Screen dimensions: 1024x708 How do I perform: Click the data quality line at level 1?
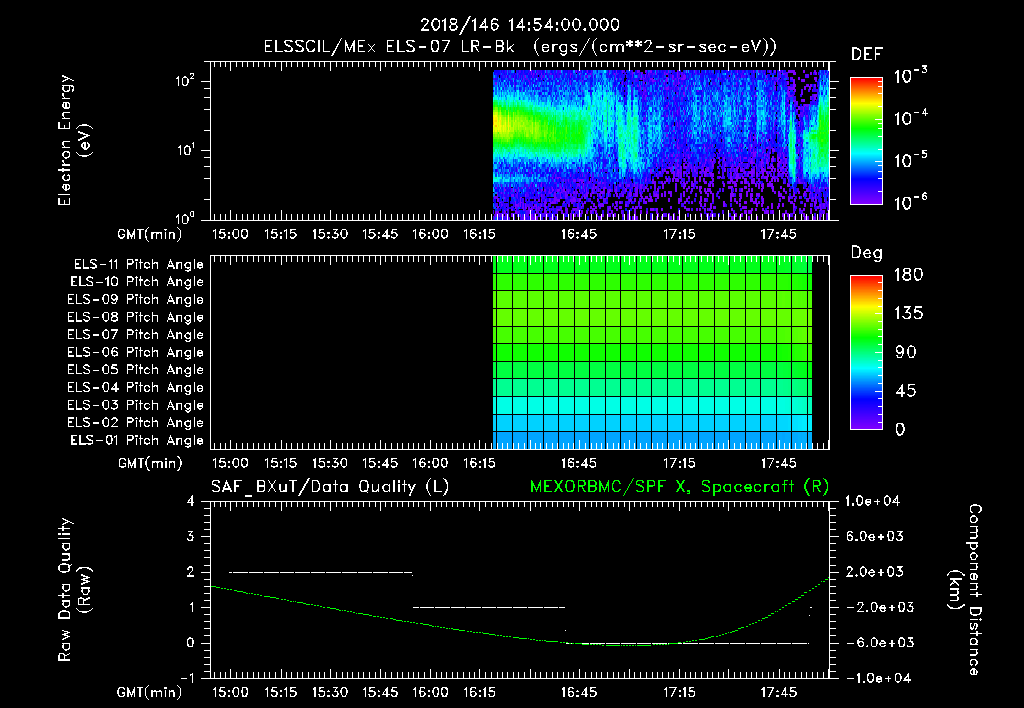coord(489,607)
